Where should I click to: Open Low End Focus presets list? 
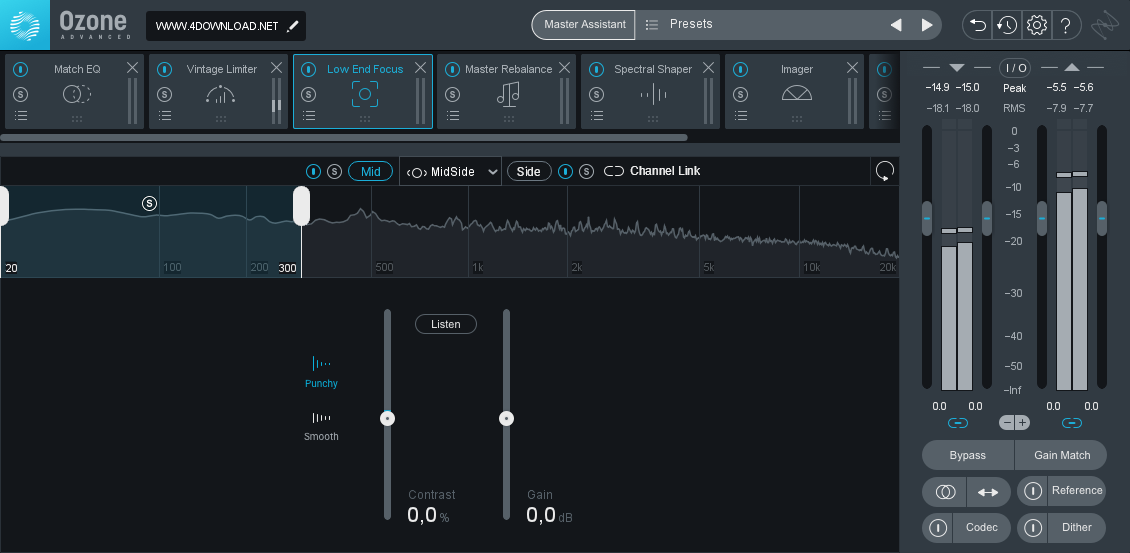pos(308,115)
